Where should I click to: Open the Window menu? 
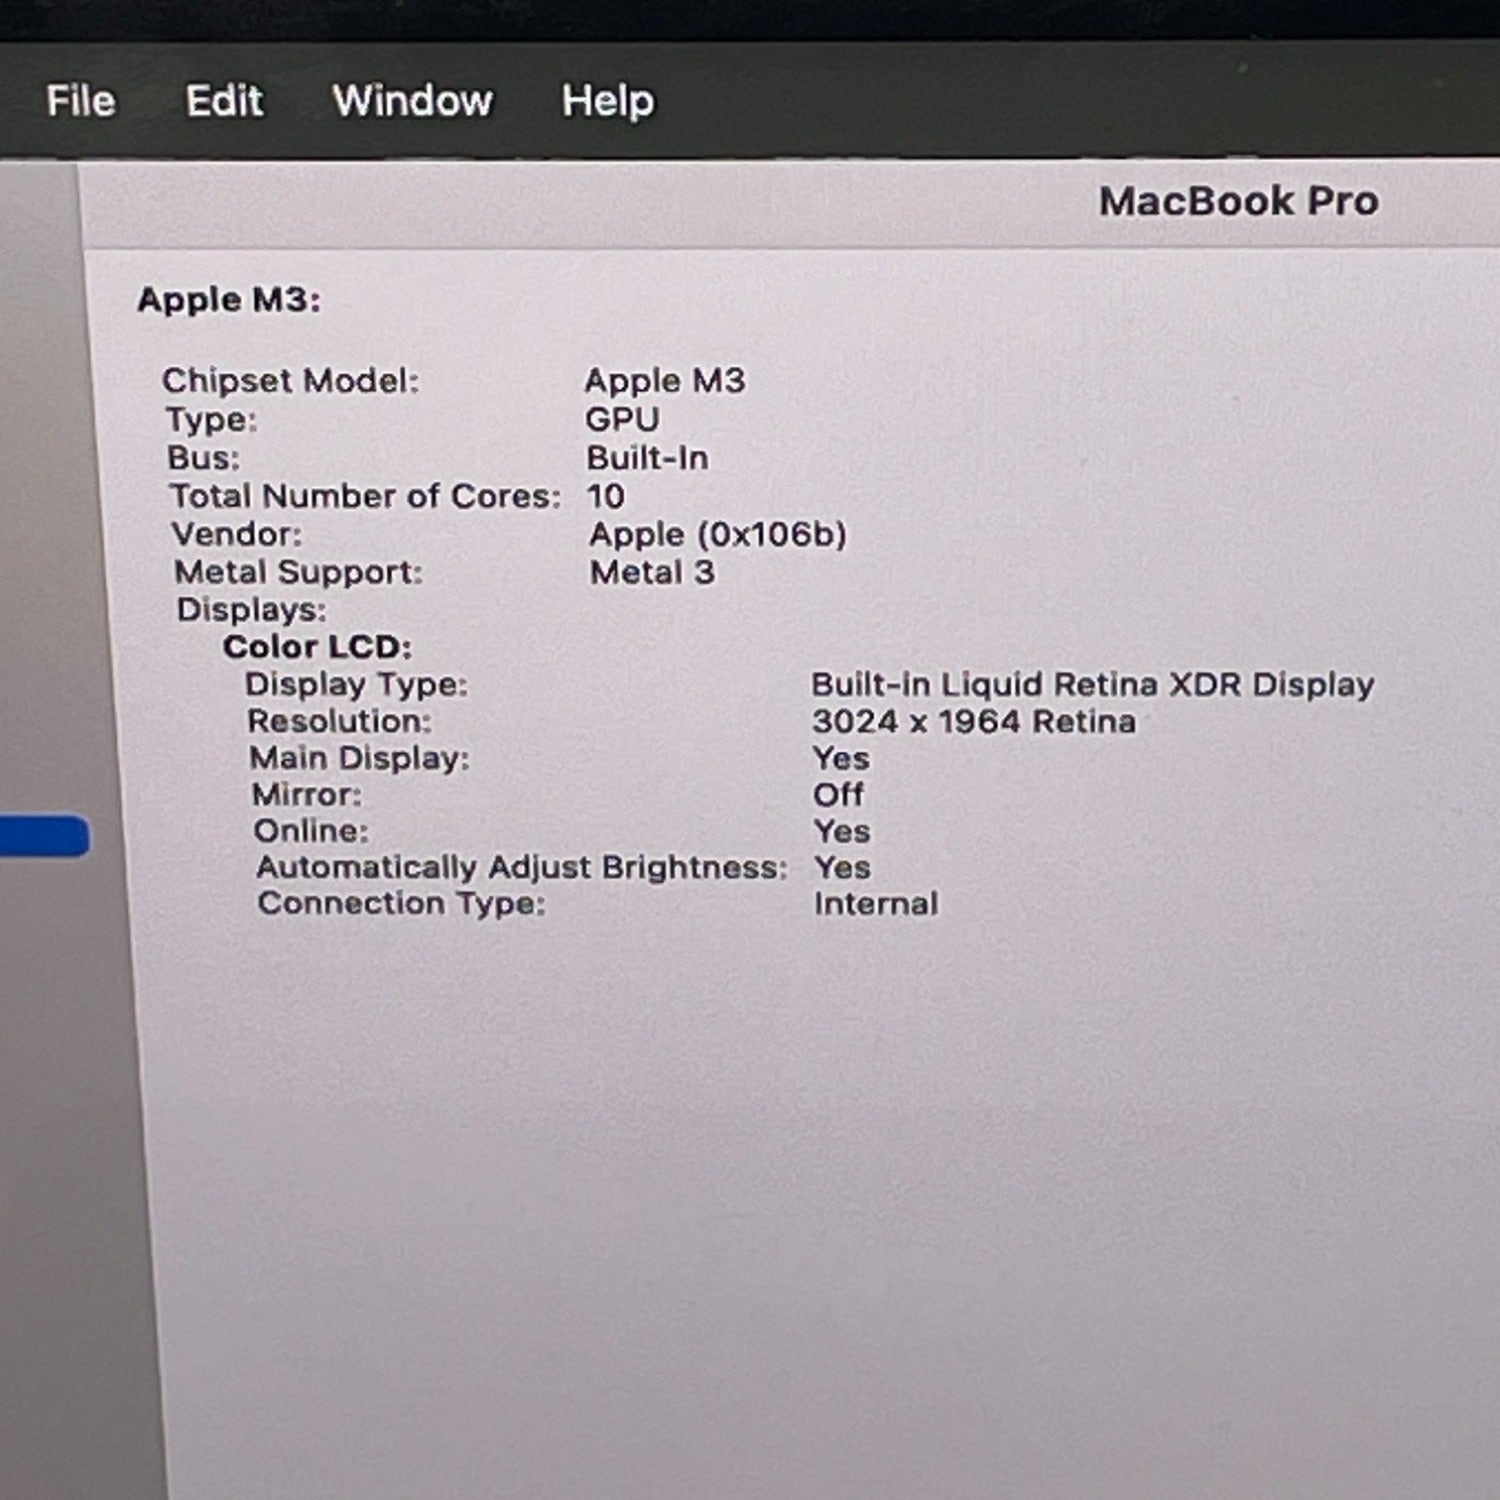point(413,101)
